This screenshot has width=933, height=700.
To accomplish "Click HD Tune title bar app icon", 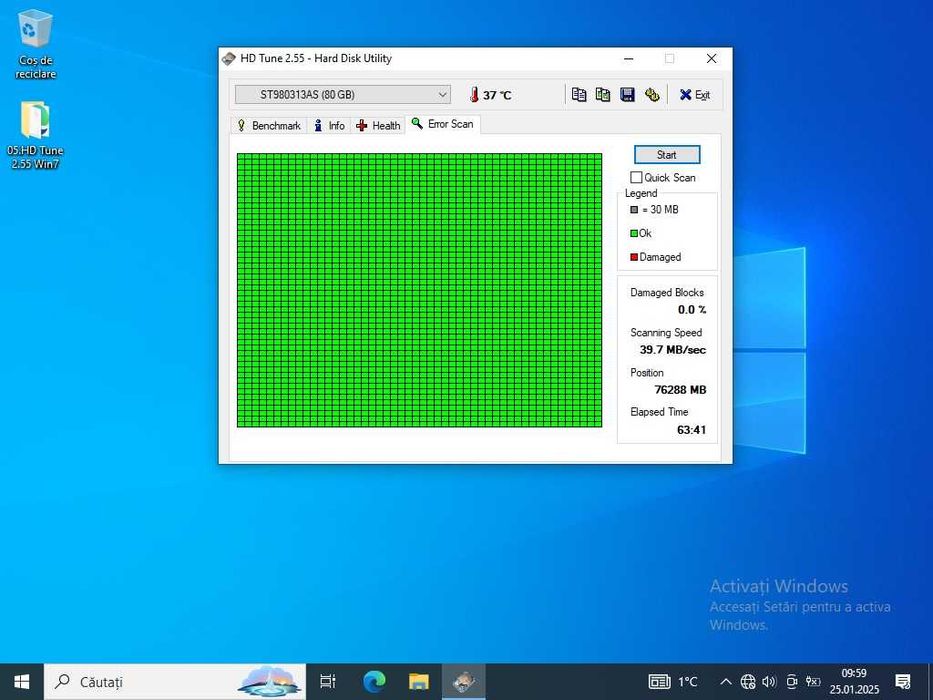I will [228, 58].
